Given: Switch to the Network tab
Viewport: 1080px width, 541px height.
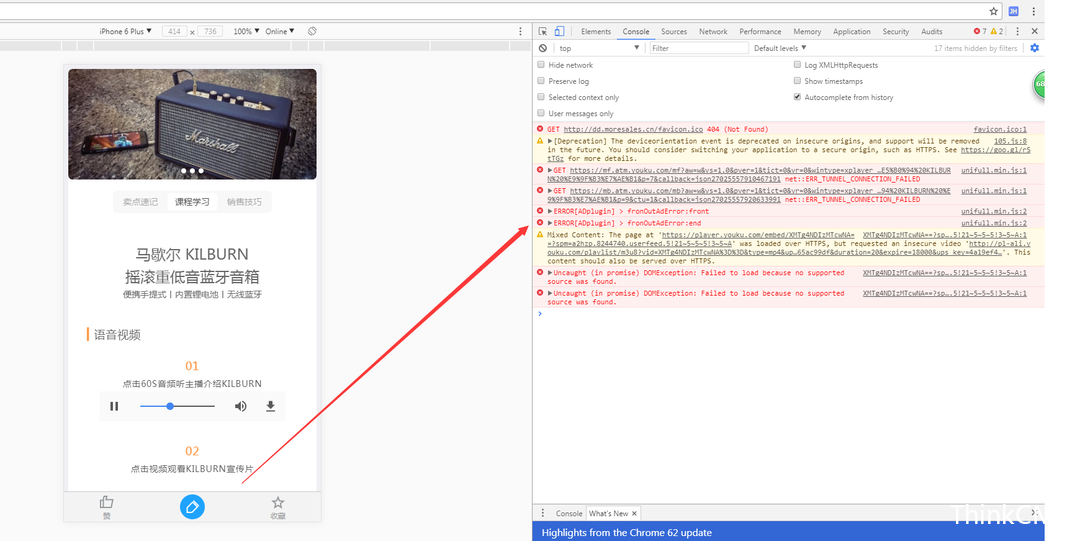Looking at the screenshot, I should tap(713, 32).
